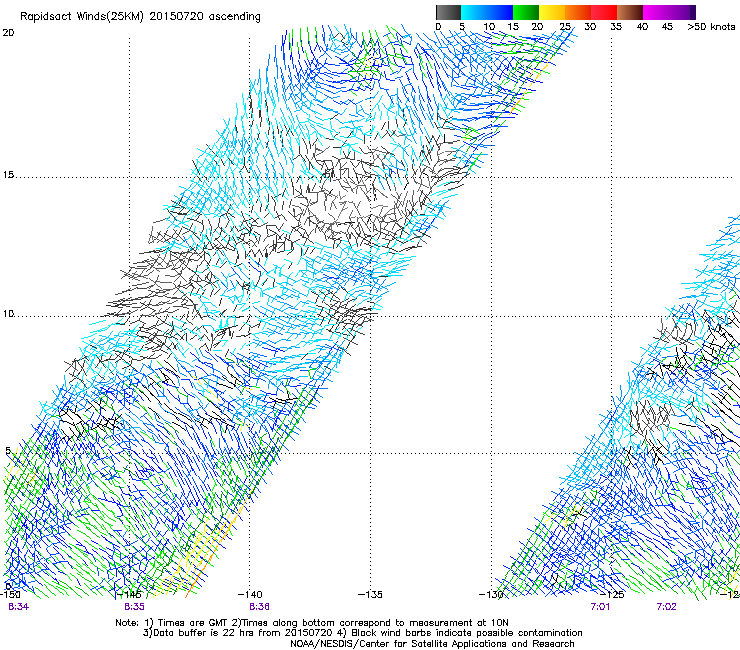Click the '5' latitude label on the left axis

pos(8,450)
